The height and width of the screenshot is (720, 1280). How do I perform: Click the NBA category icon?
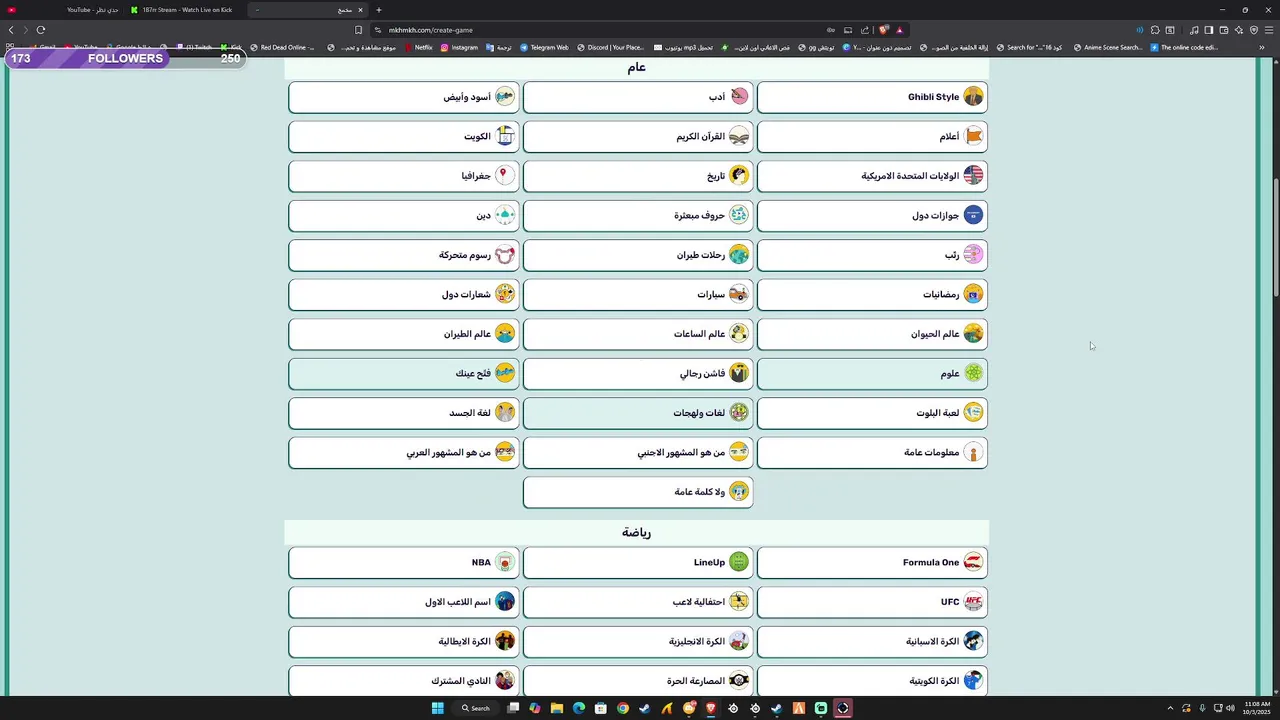pyautogui.click(x=505, y=562)
